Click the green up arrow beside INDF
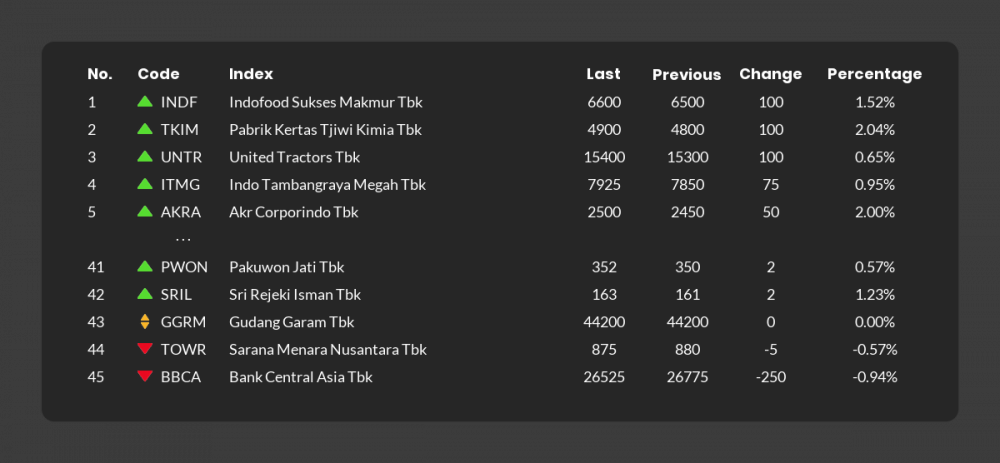 (x=145, y=102)
